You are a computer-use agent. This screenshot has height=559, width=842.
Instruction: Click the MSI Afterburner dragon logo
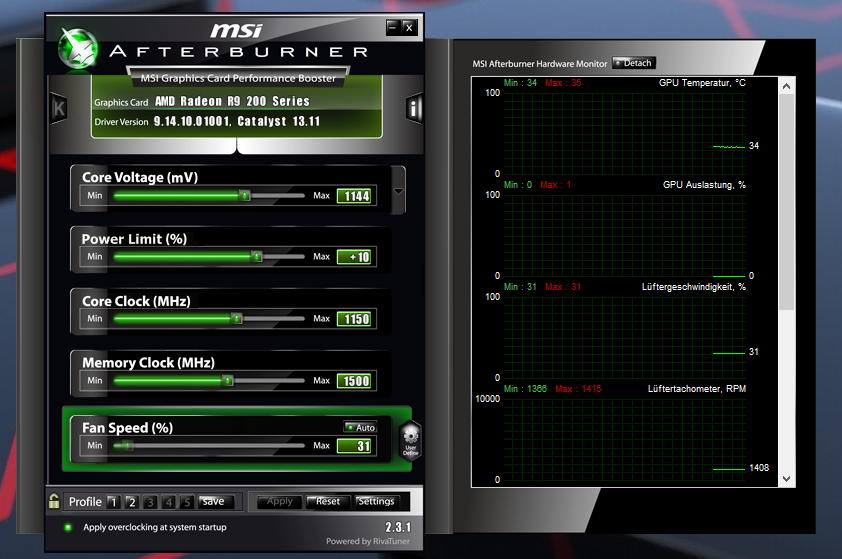(78, 49)
